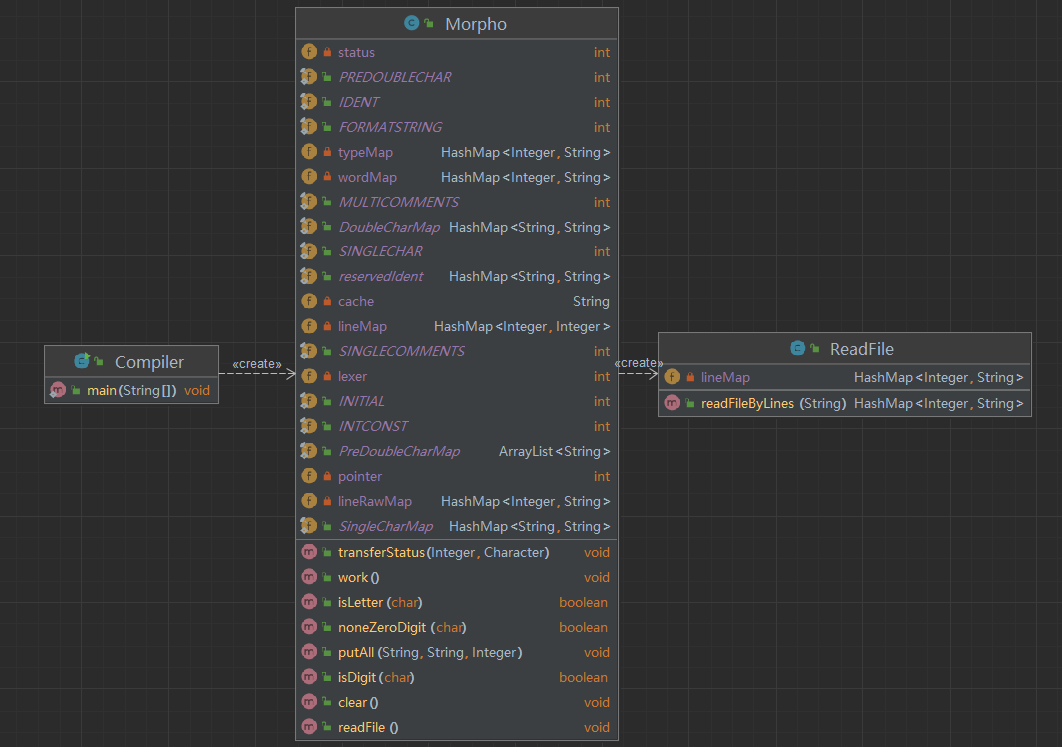Select the putAll method entry
This screenshot has height=747, width=1062.
tap(430, 652)
